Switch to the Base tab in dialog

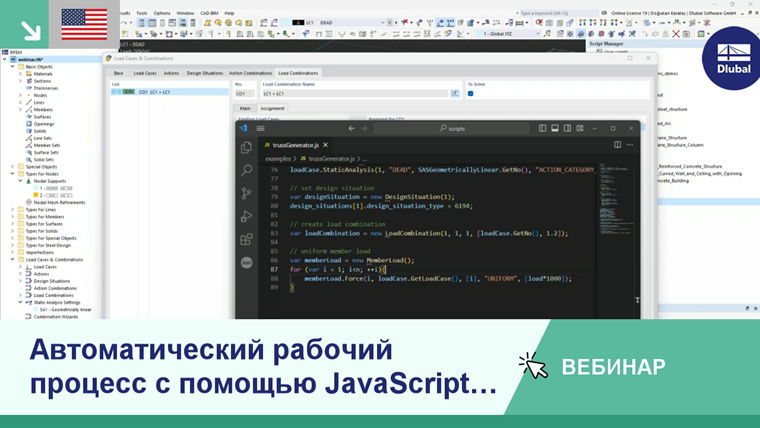118,73
